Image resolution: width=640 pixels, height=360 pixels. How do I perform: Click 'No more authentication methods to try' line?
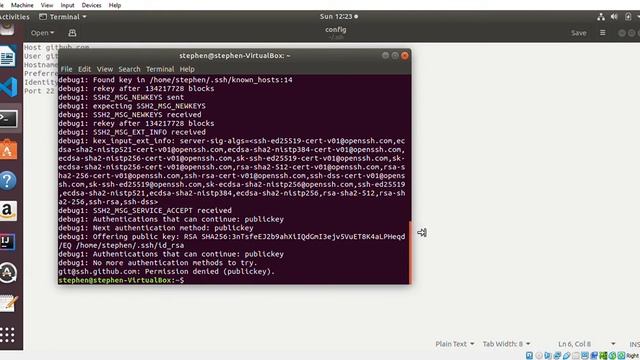[x=158, y=263]
